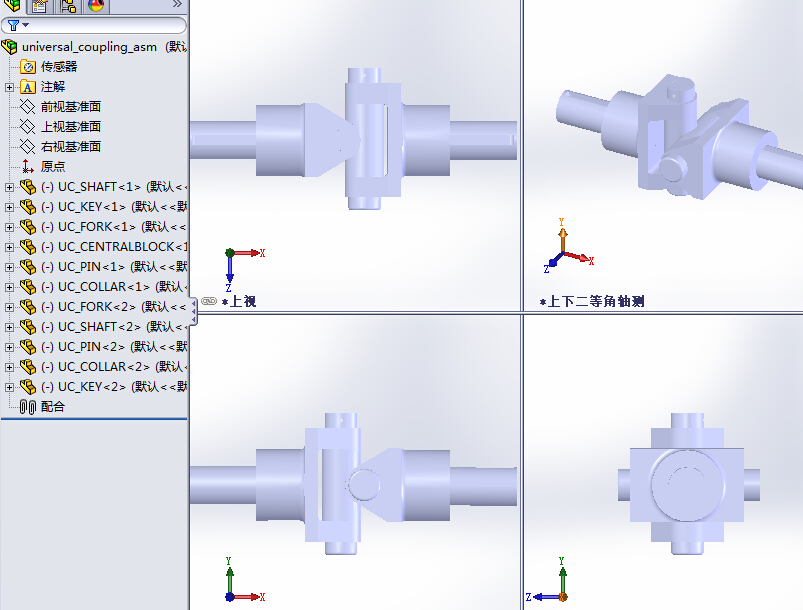Expand the UC_PIN<2> component

click(9, 347)
